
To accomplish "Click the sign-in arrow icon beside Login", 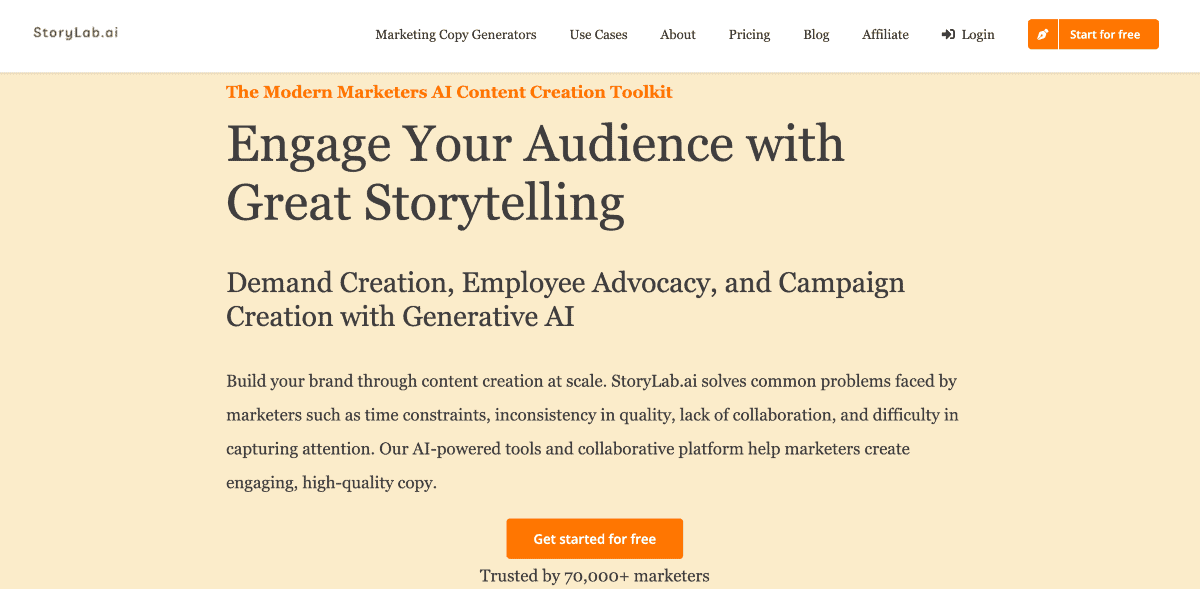I will pyautogui.click(x=948, y=35).
